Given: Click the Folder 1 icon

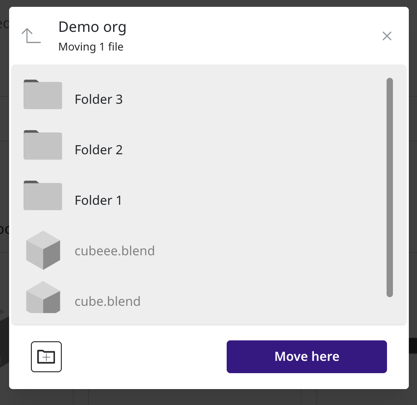Looking at the screenshot, I should coord(43,196).
